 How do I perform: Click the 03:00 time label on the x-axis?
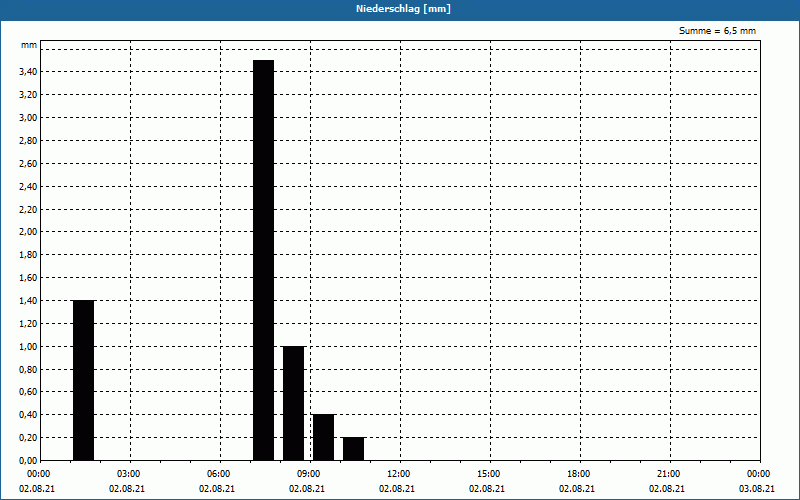[x=129, y=474]
